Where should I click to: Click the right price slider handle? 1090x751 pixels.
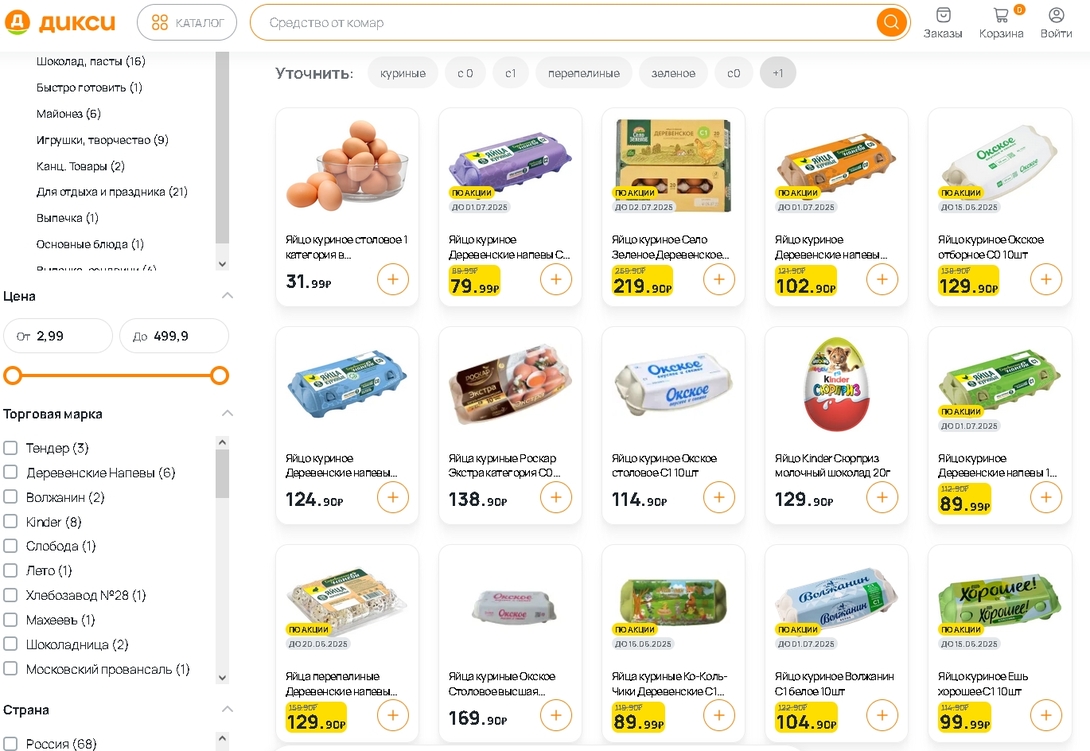click(220, 376)
